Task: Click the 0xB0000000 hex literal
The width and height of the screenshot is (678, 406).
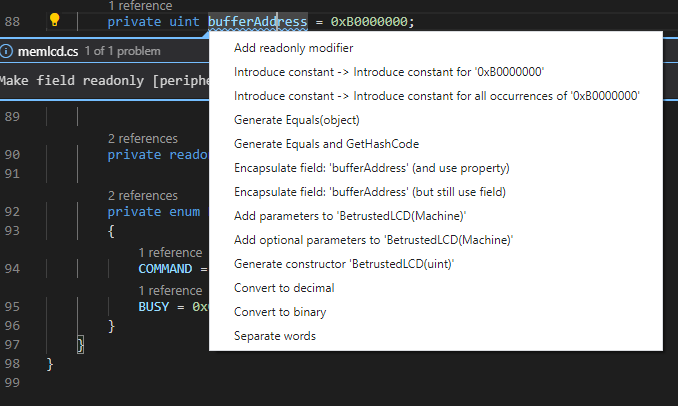Action: [x=369, y=22]
